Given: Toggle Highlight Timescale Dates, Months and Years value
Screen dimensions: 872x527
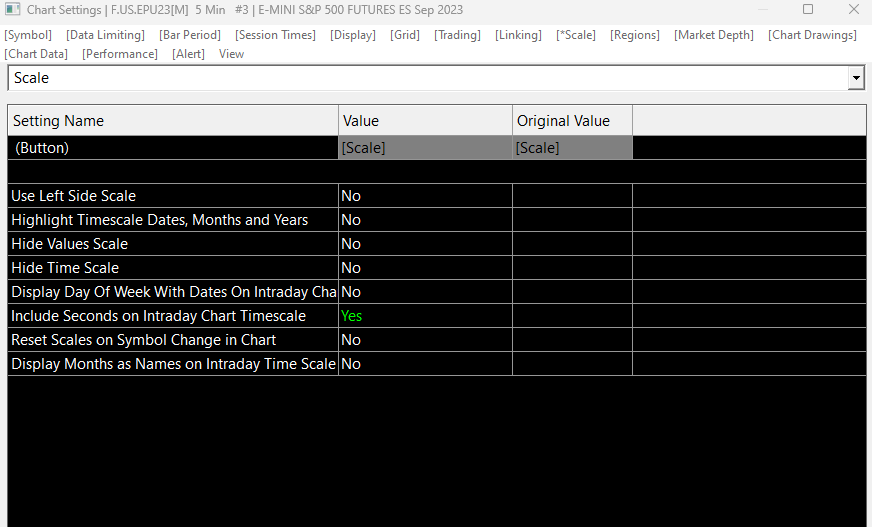Looking at the screenshot, I should 425,220.
